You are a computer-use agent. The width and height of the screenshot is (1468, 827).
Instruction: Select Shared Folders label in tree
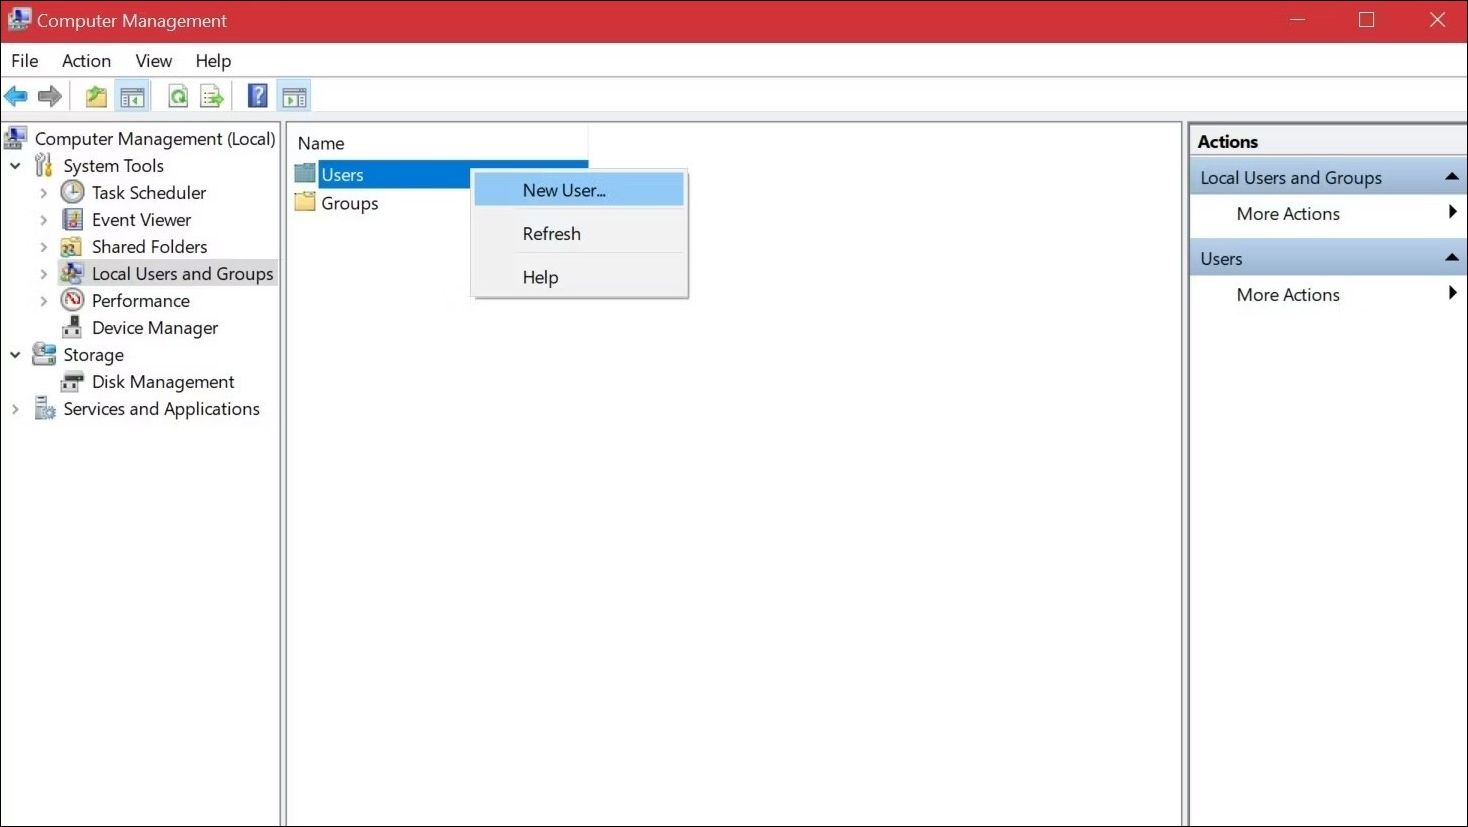click(x=150, y=247)
